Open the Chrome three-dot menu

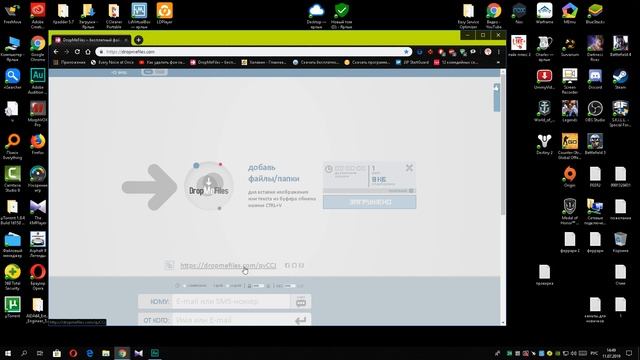point(499,52)
